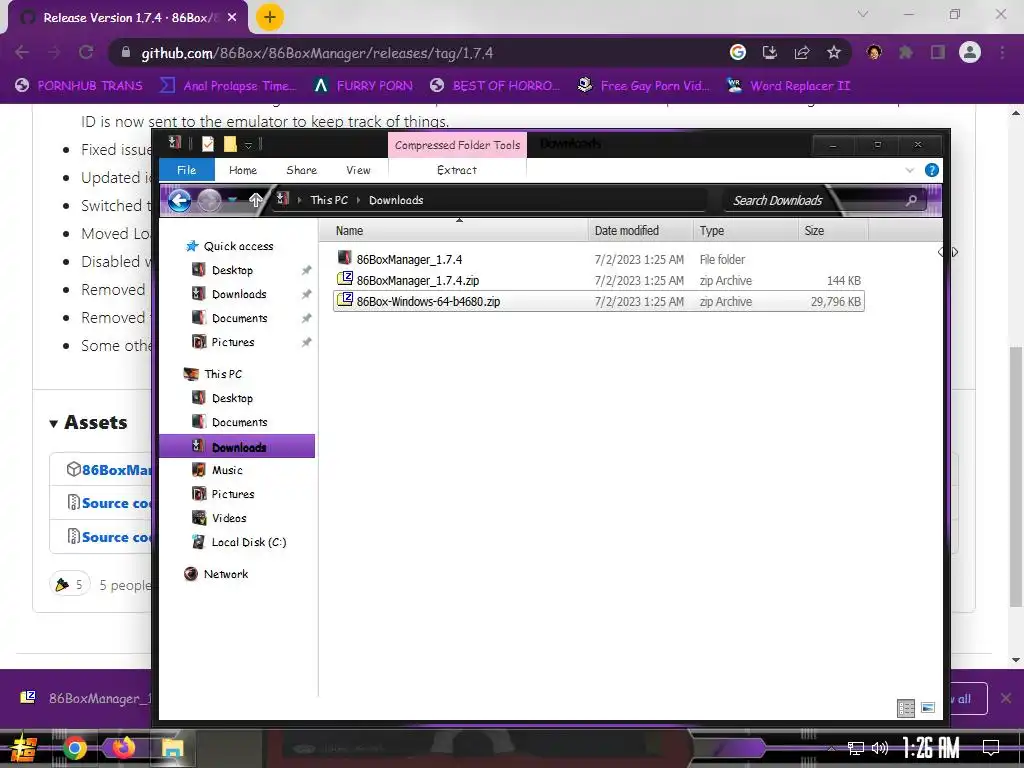Open volume control in system tray
Screen dimensions: 1024x768
tap(880, 748)
